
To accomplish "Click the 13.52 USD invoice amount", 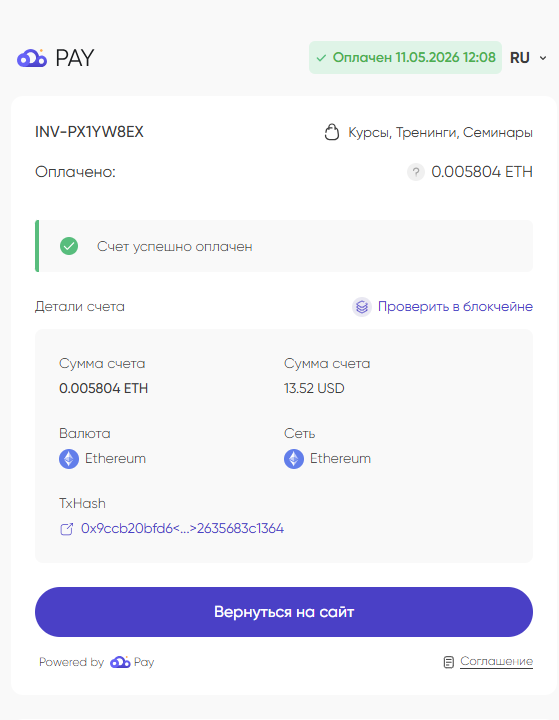I will click(x=314, y=388).
